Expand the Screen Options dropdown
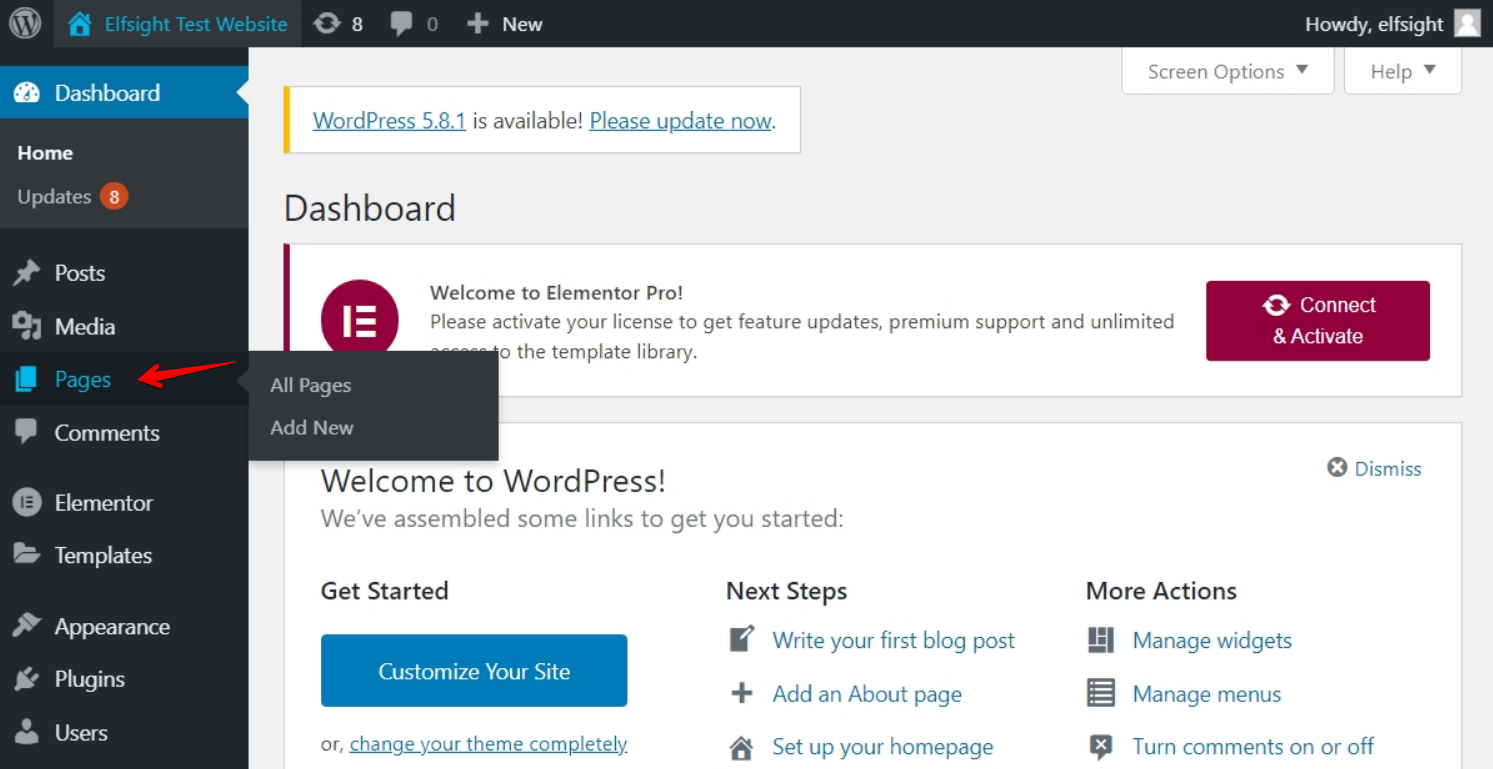The height and width of the screenshot is (769, 1493). 1227,71
